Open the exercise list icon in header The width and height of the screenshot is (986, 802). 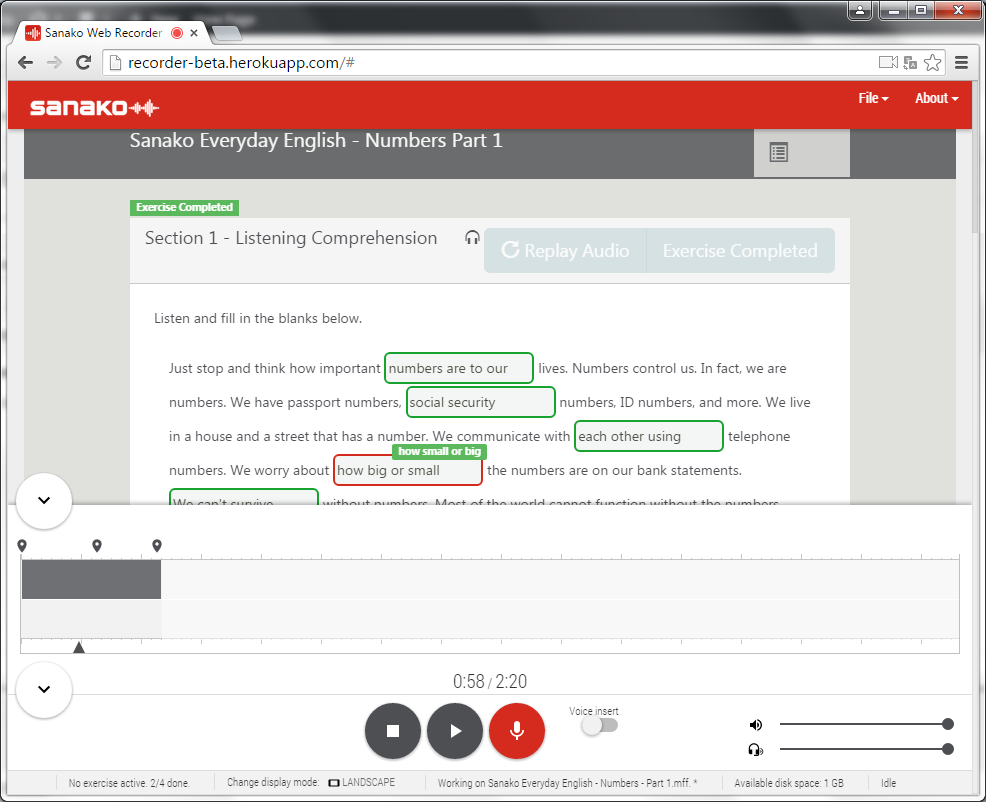(779, 152)
